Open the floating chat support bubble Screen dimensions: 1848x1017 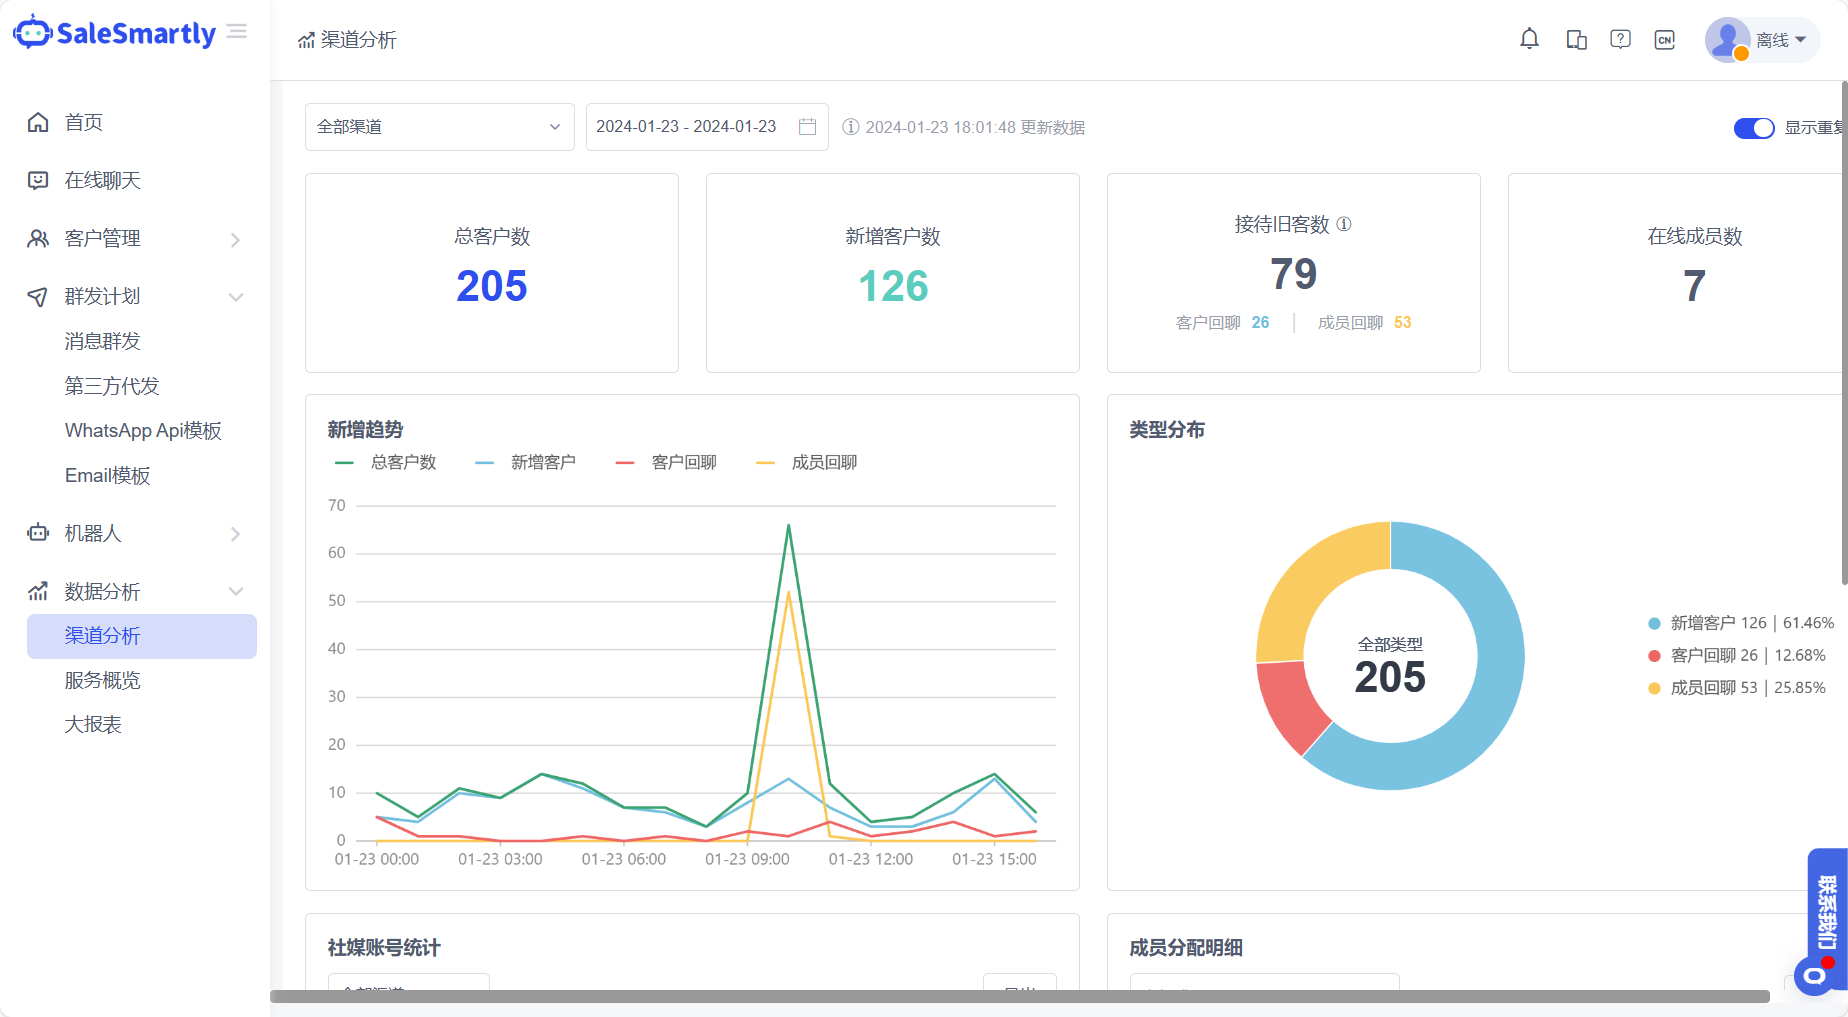(1815, 975)
